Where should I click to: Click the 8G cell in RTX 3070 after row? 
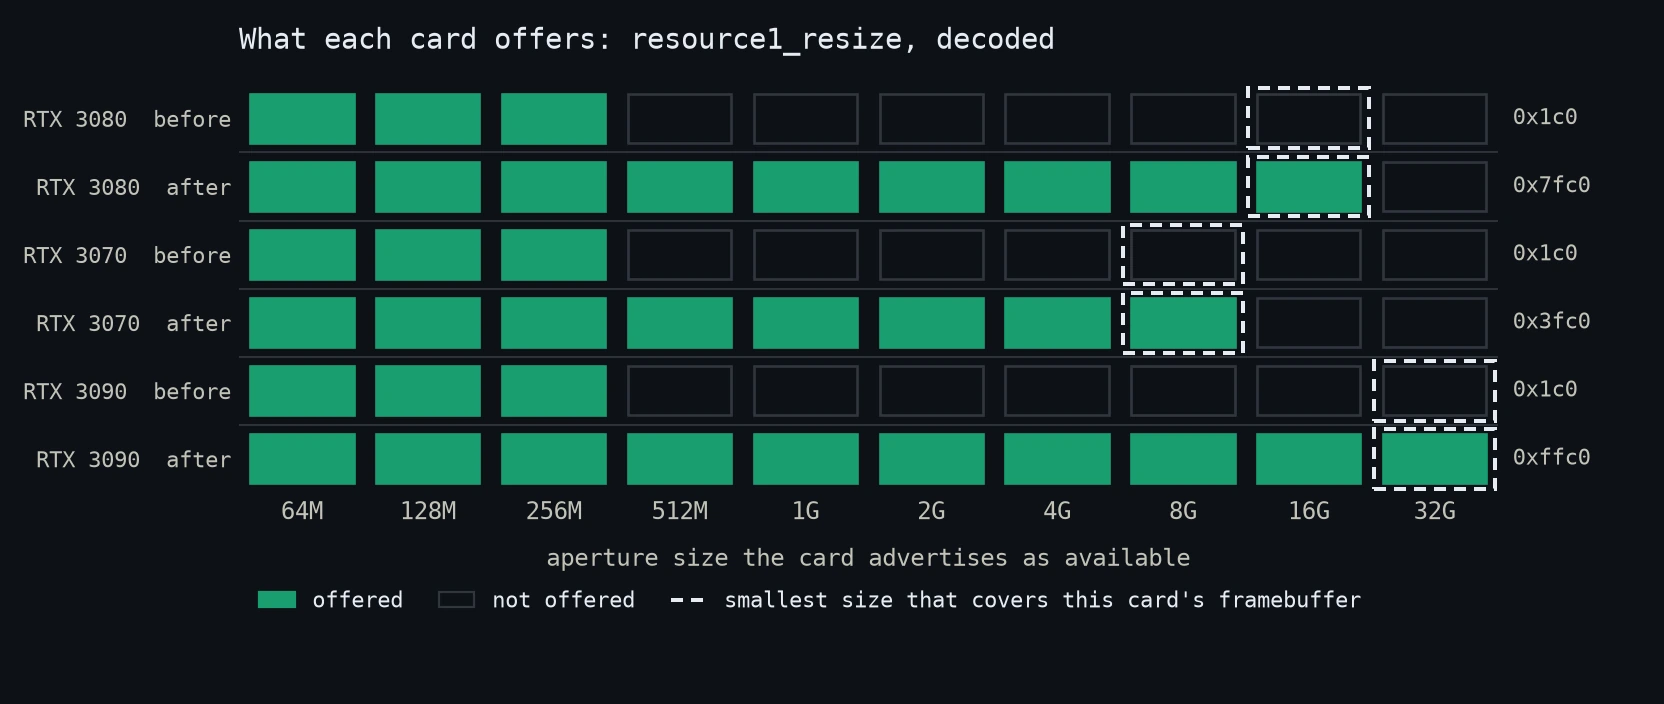(1183, 323)
